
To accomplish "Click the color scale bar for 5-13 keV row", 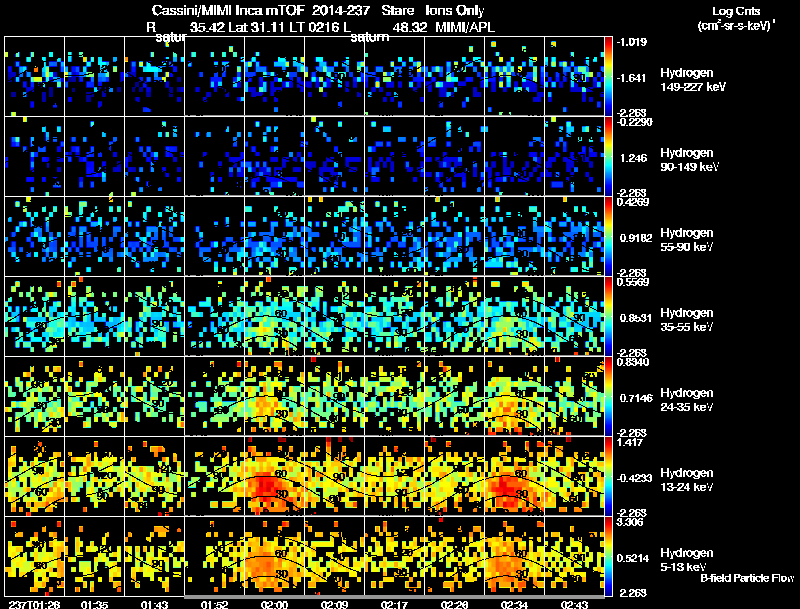I will (608, 556).
